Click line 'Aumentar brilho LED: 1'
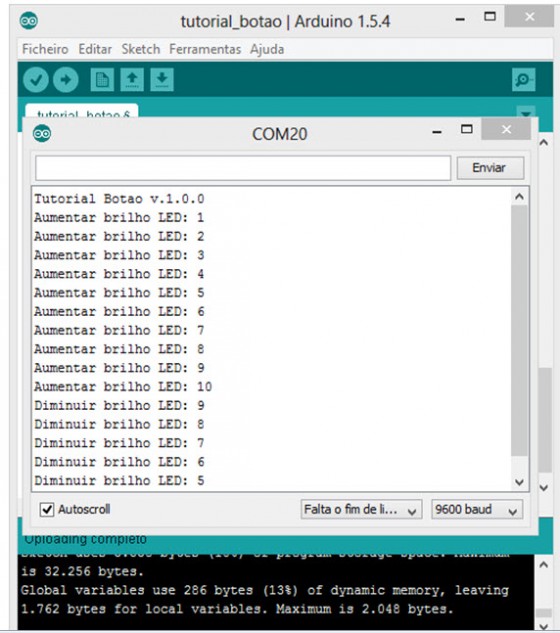 [119, 218]
